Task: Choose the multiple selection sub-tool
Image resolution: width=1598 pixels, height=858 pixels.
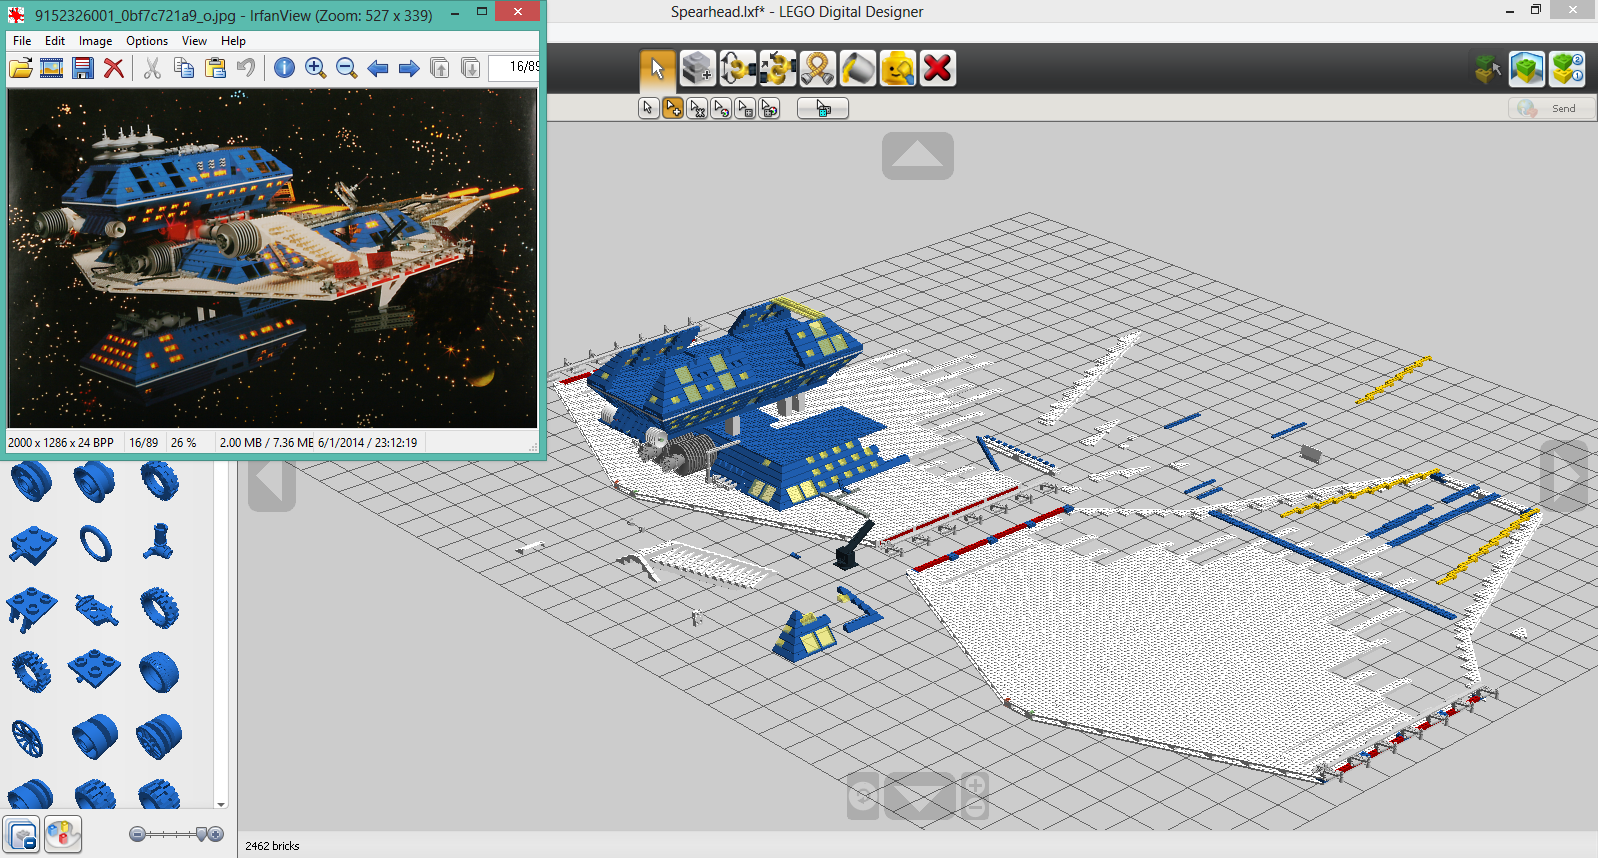Action: point(673,108)
